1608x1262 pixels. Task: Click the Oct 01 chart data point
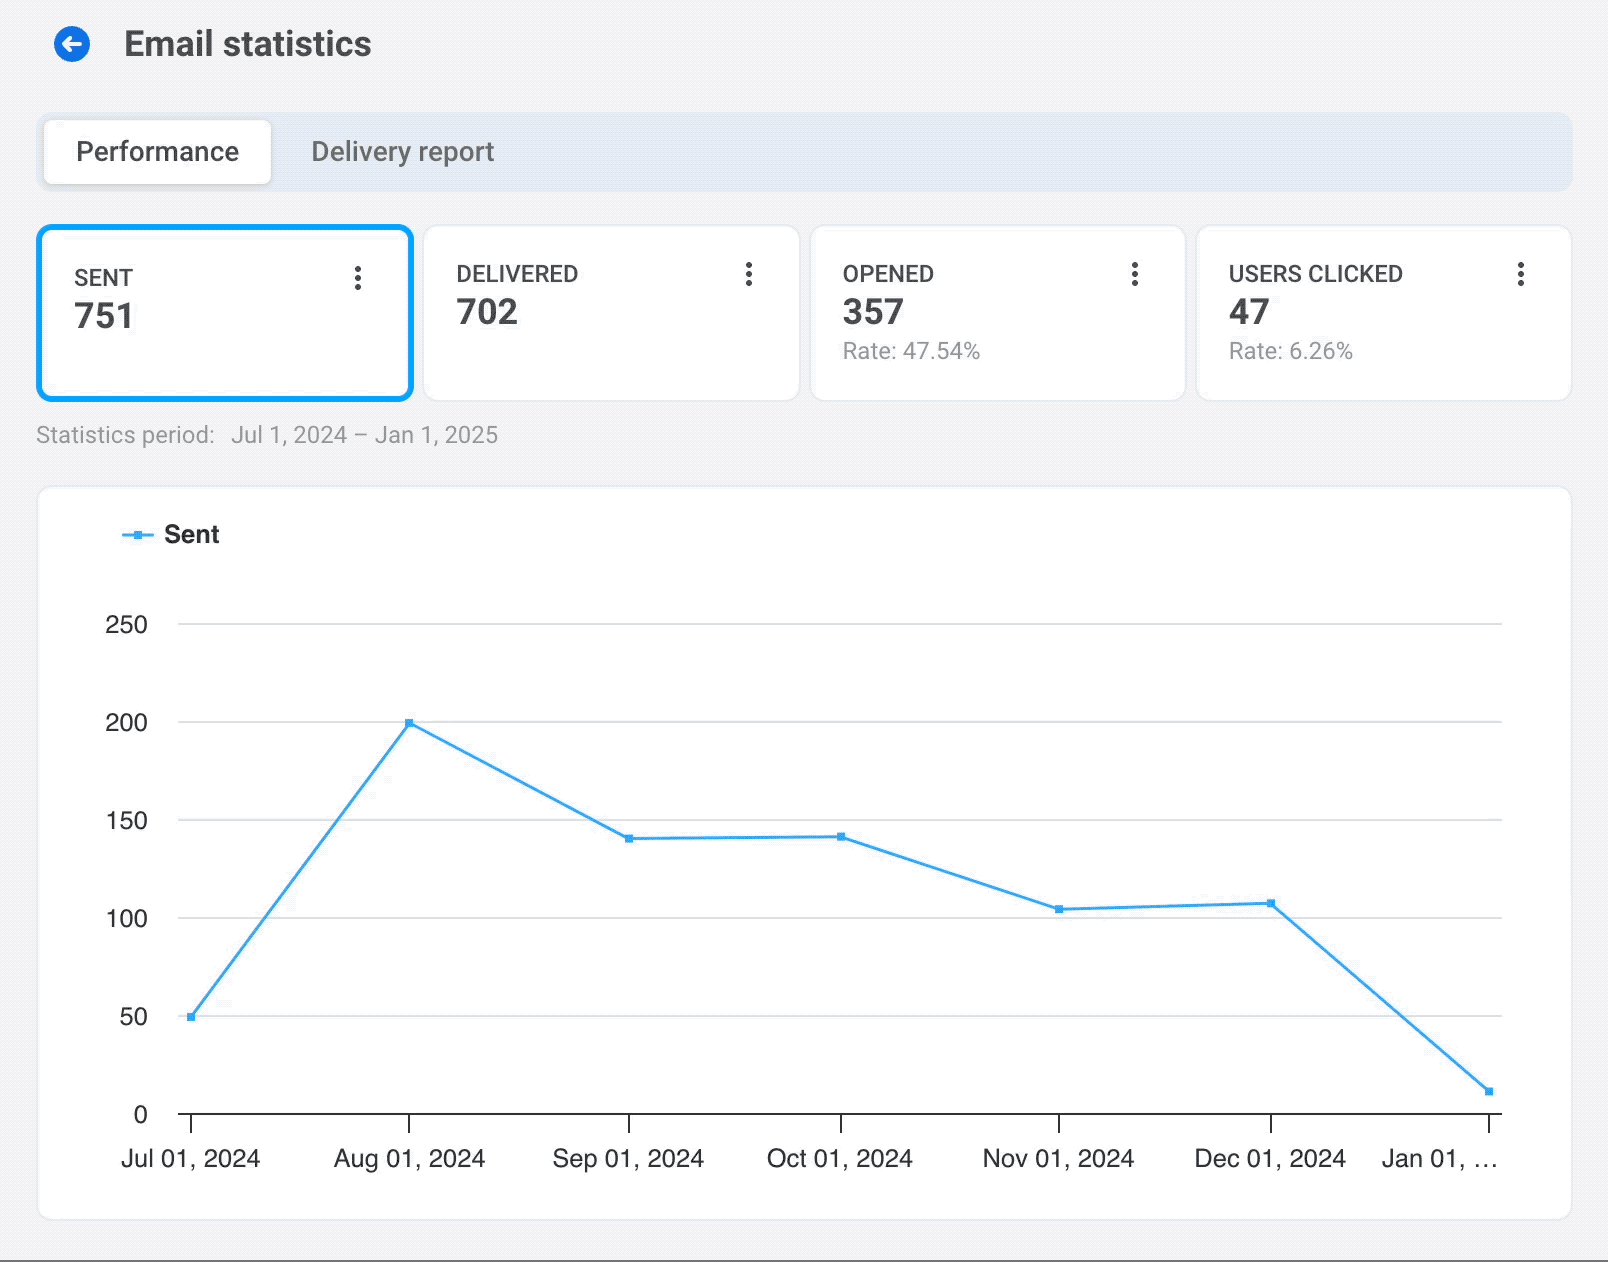coord(841,837)
